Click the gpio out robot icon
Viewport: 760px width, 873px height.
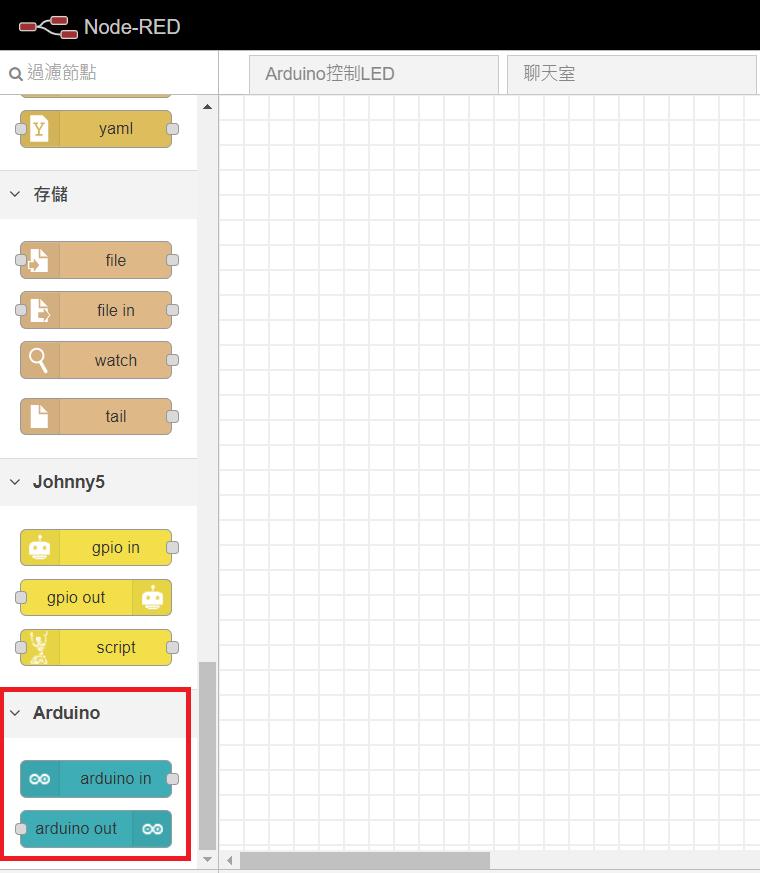click(x=153, y=597)
